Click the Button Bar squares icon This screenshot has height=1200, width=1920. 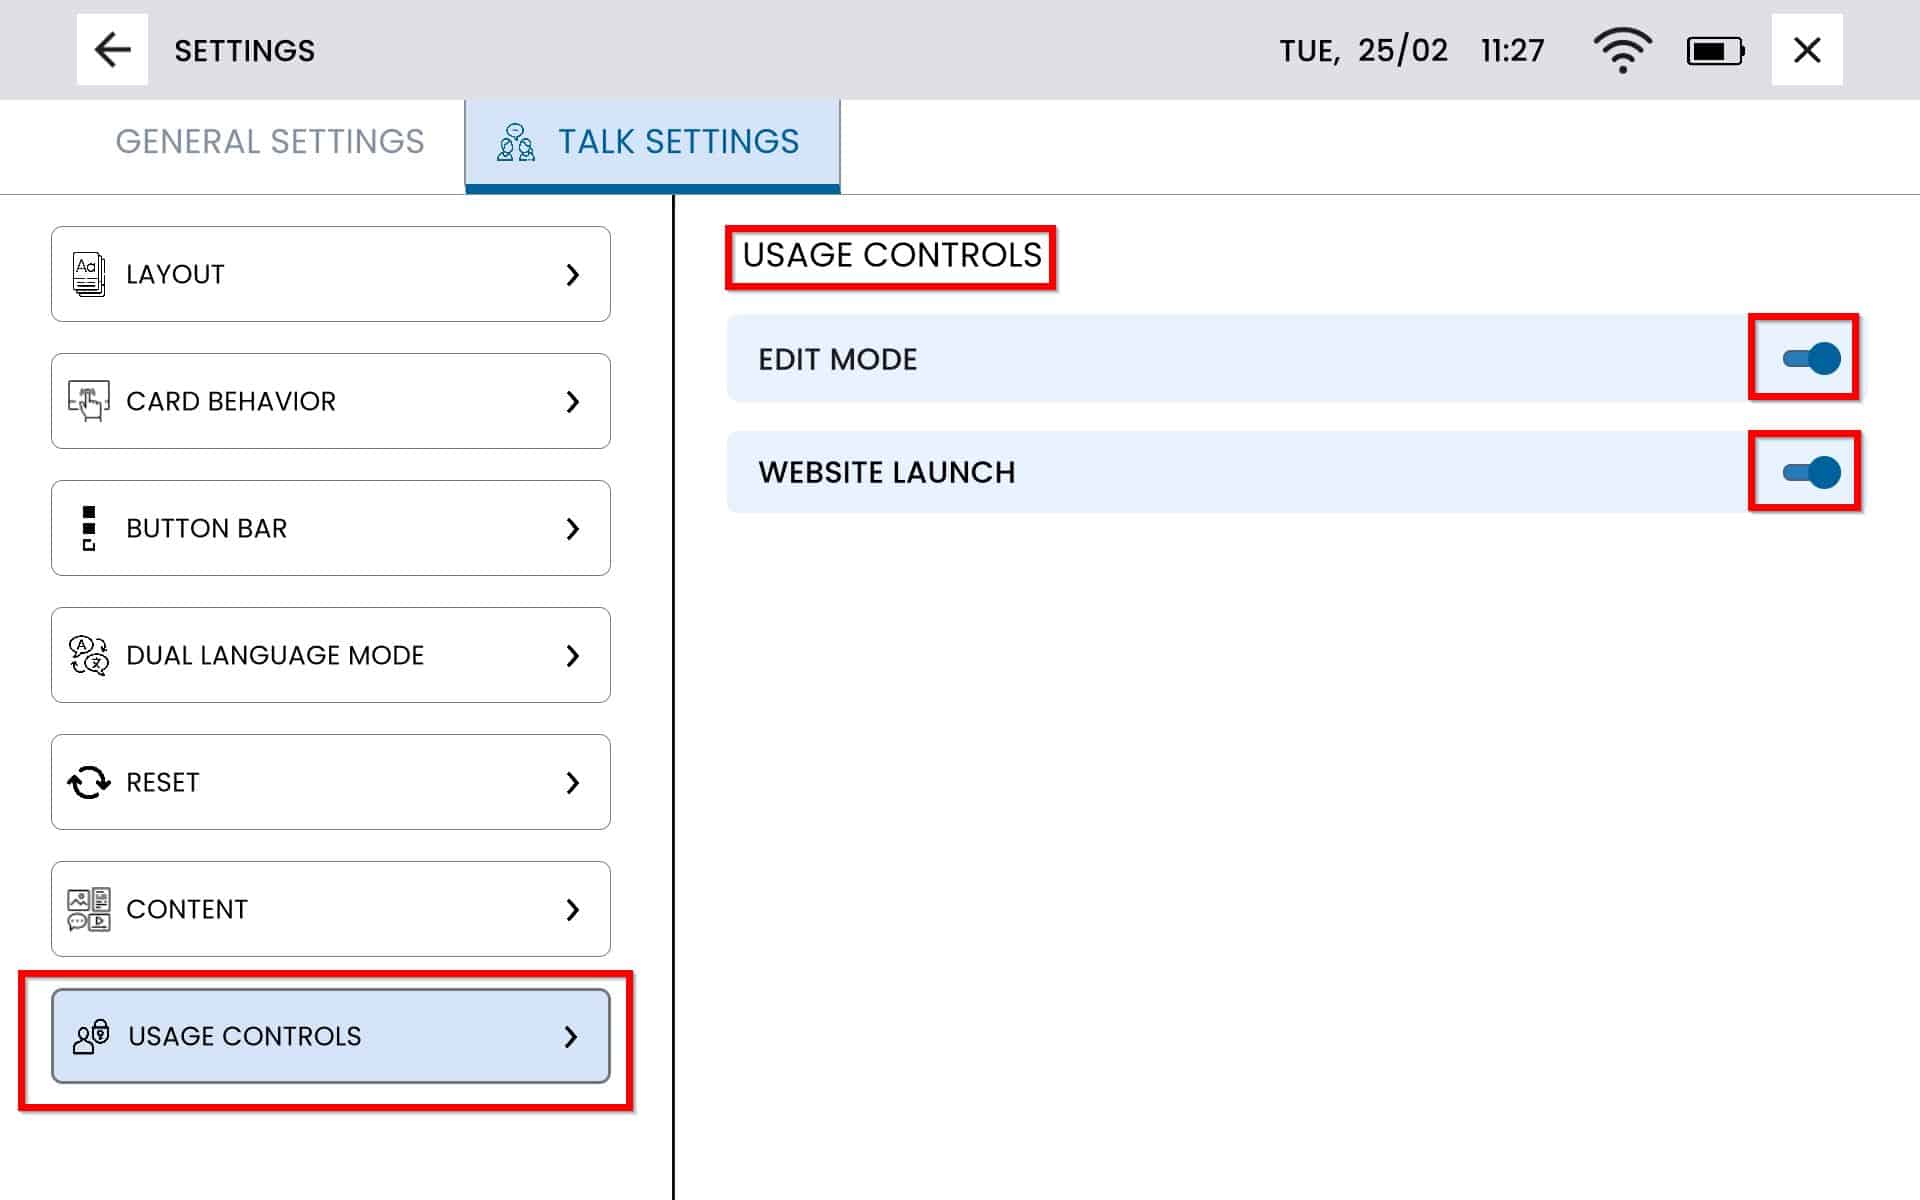pos(88,528)
